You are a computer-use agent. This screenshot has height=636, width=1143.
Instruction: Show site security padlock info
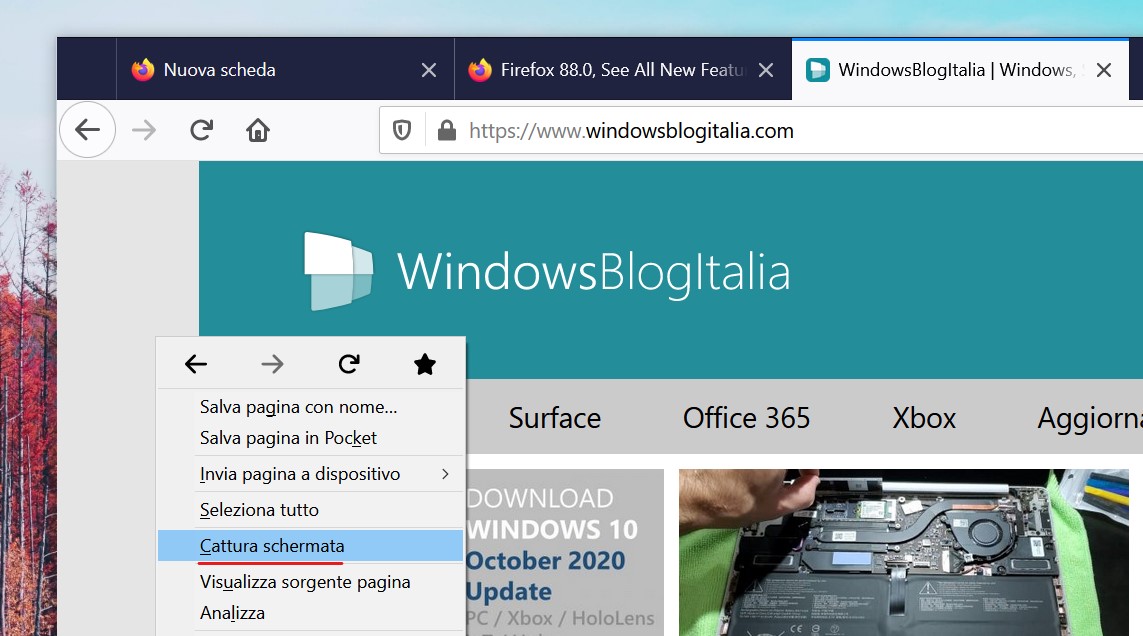447,131
